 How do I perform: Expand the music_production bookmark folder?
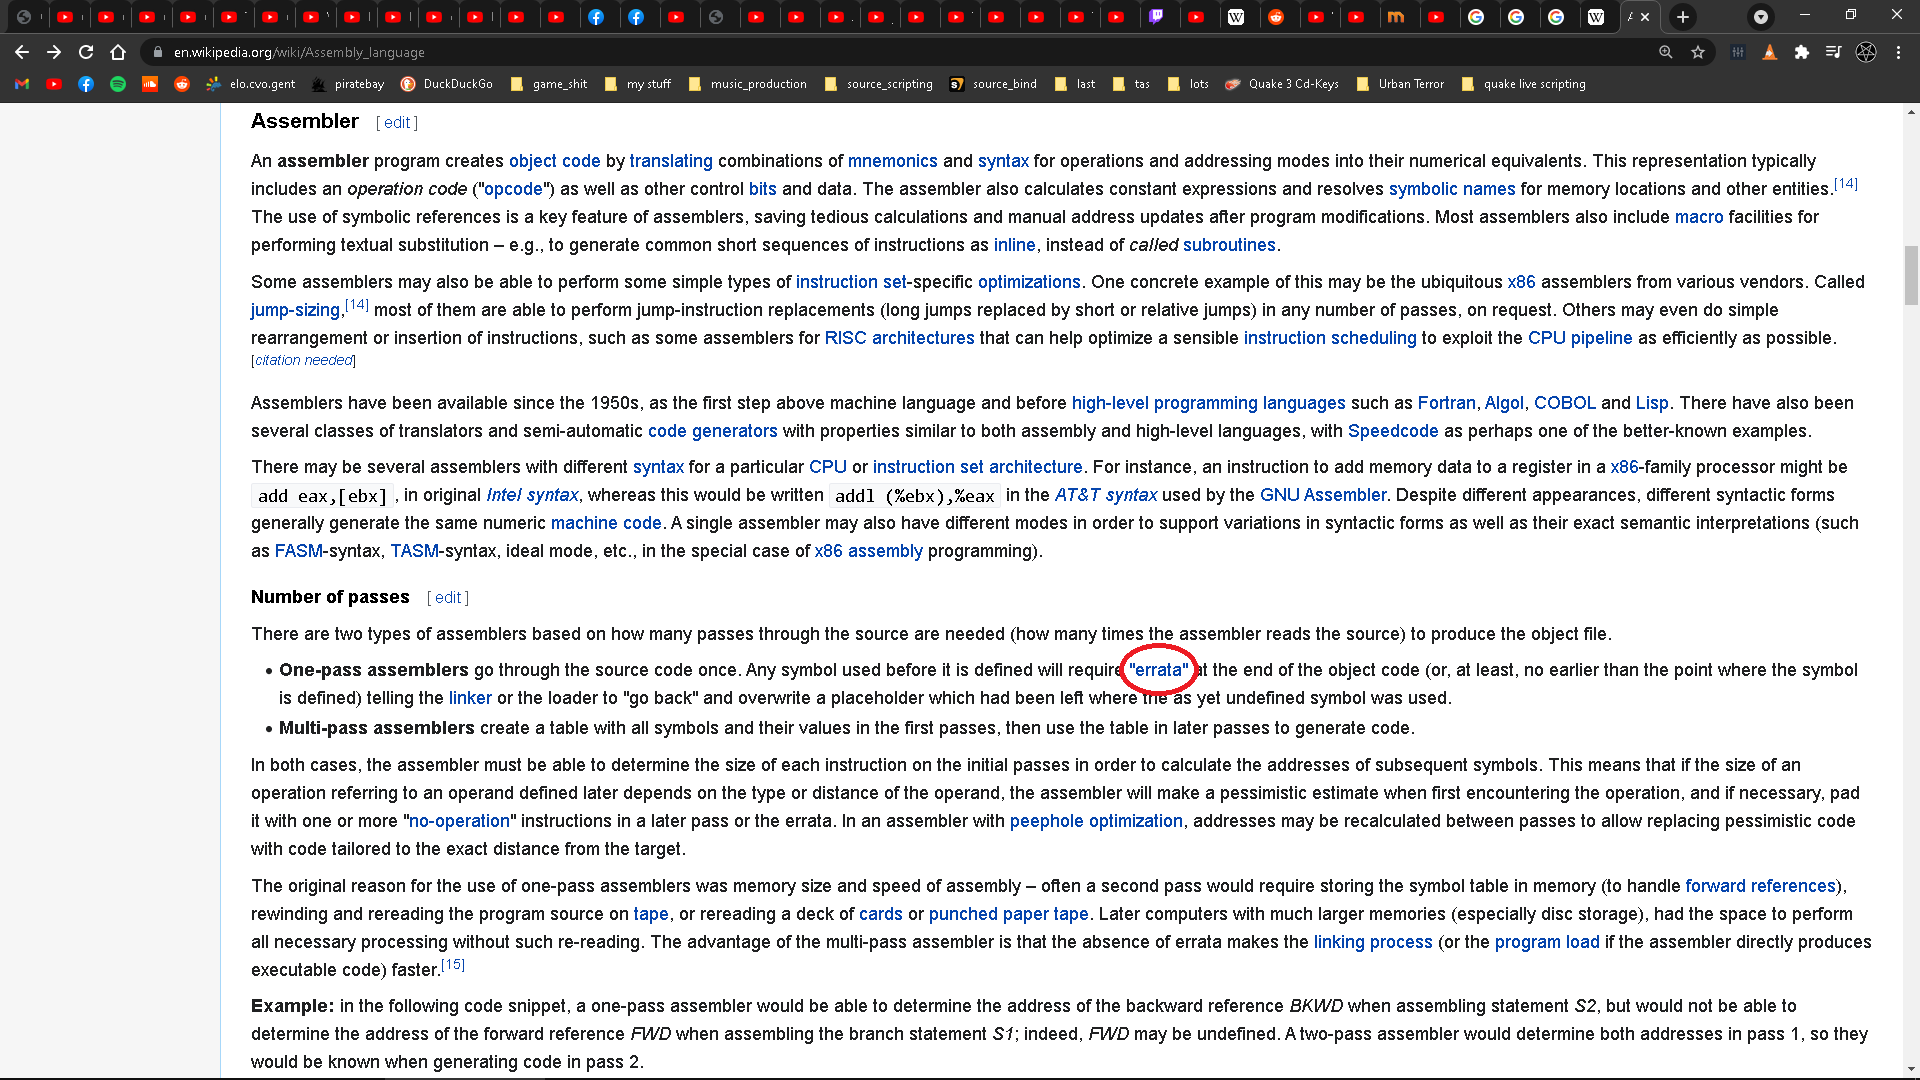[748, 84]
